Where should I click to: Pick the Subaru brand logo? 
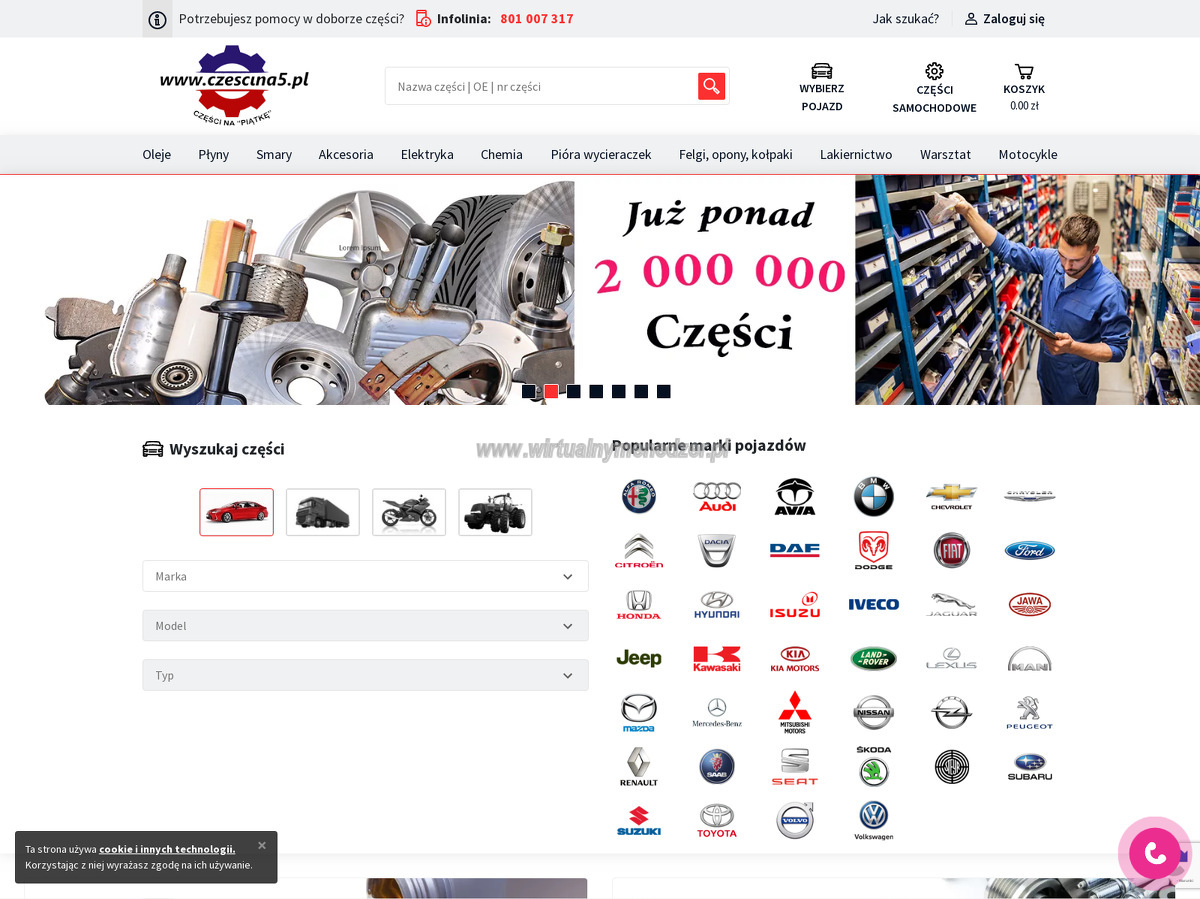pyautogui.click(x=1029, y=766)
